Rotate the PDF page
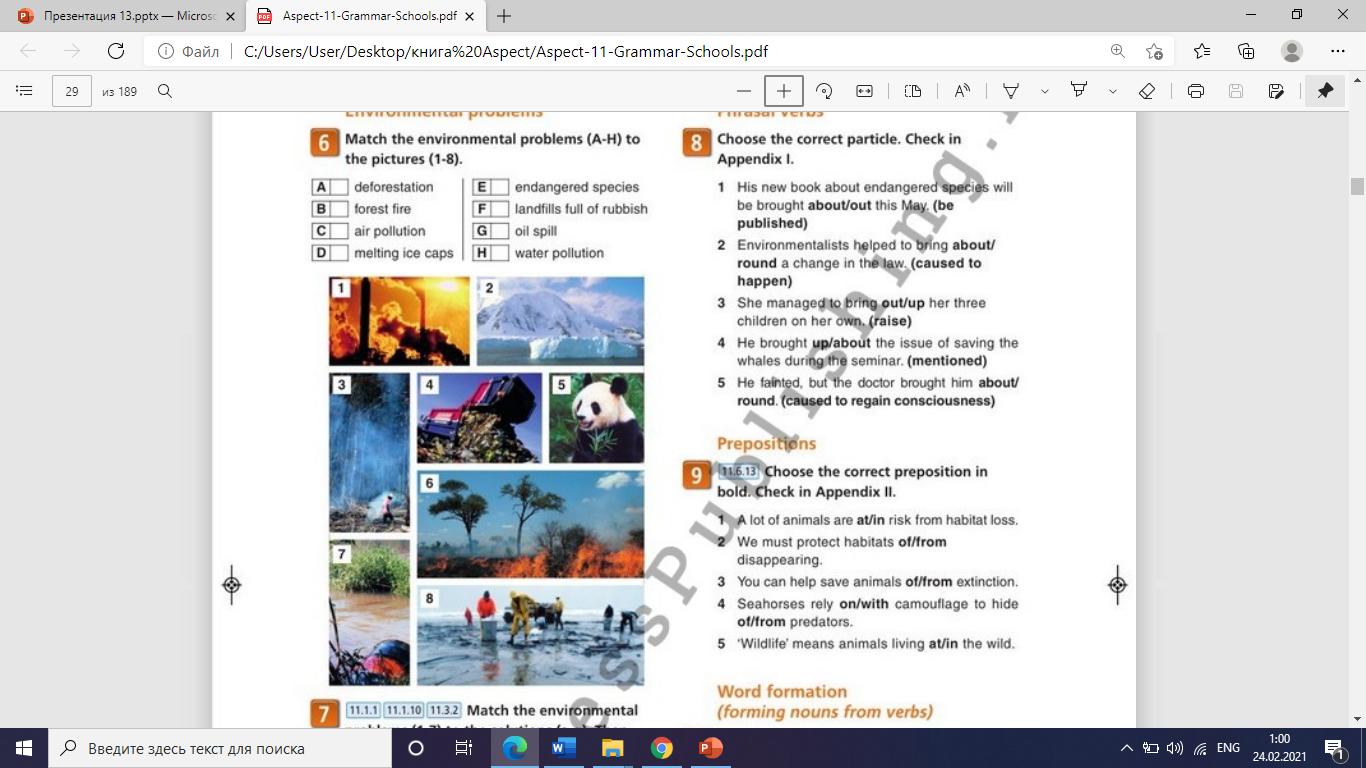The height and width of the screenshot is (768, 1366). pyautogui.click(x=825, y=91)
